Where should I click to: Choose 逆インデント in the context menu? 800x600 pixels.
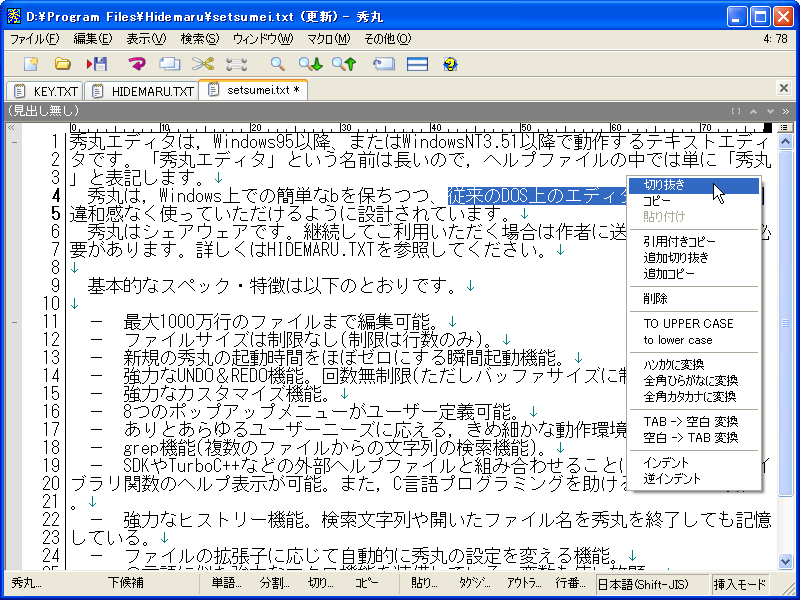tap(694, 479)
